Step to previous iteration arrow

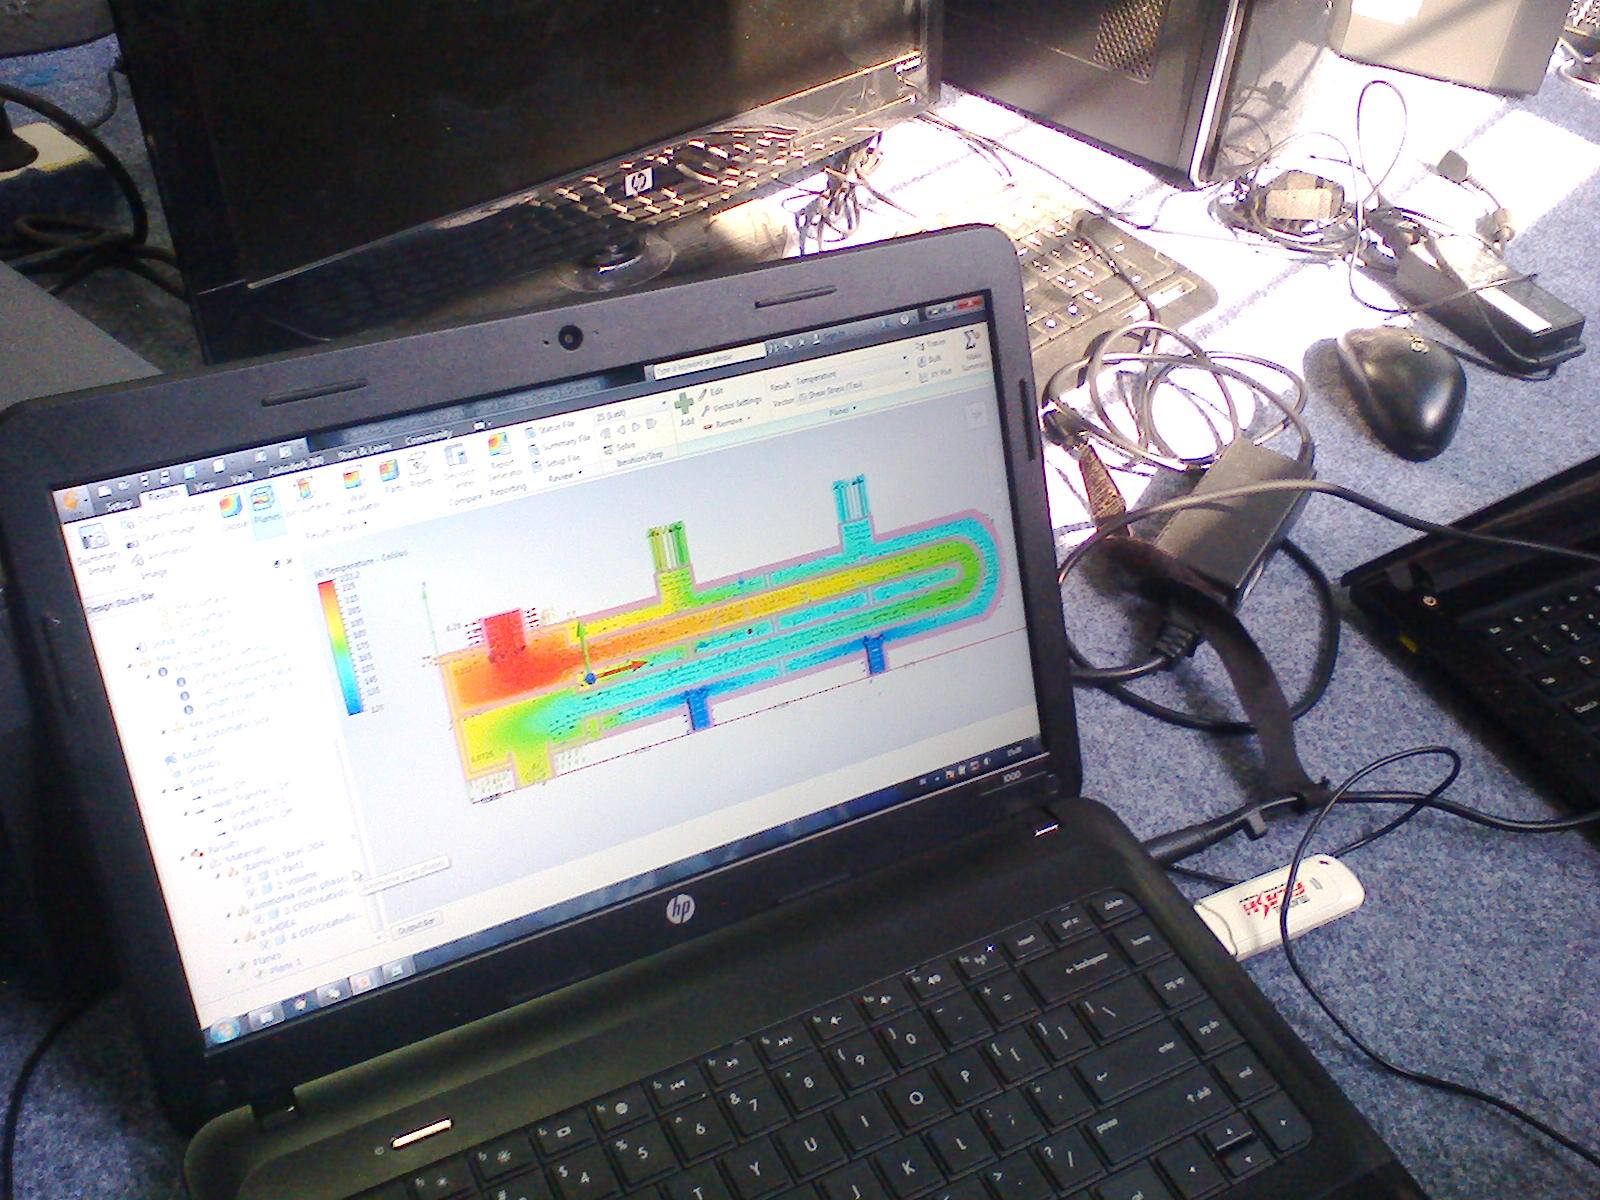(621, 429)
